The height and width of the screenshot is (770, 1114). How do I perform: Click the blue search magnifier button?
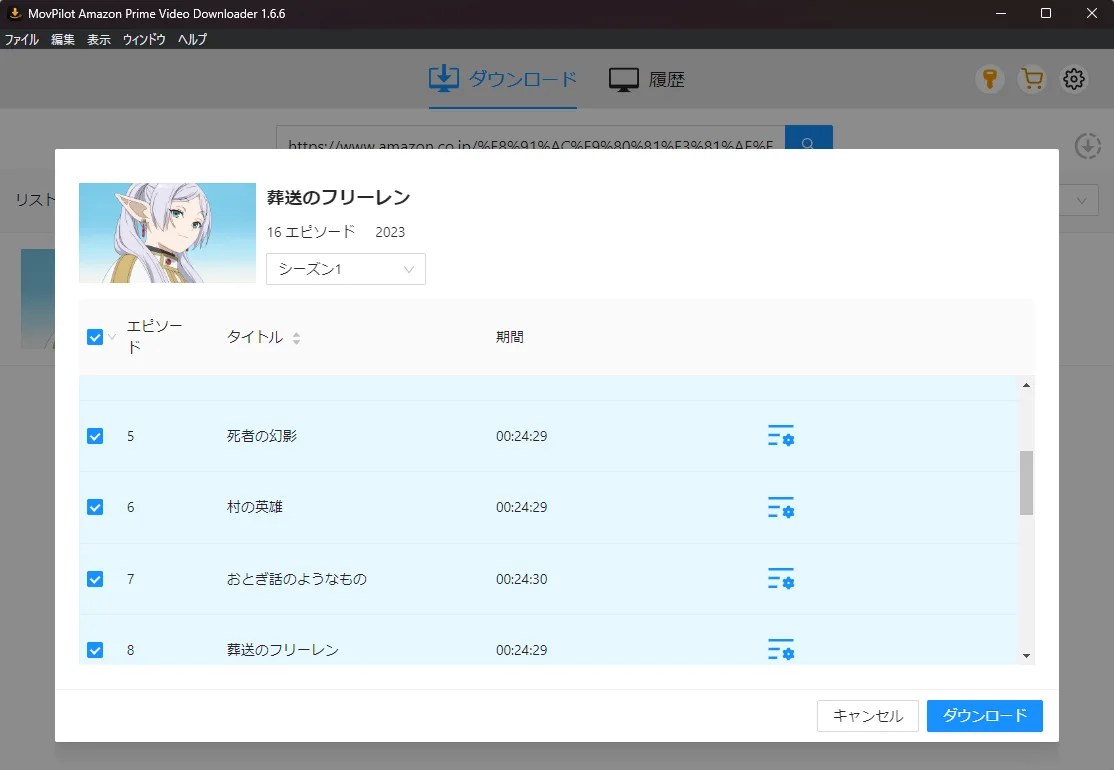click(x=808, y=145)
